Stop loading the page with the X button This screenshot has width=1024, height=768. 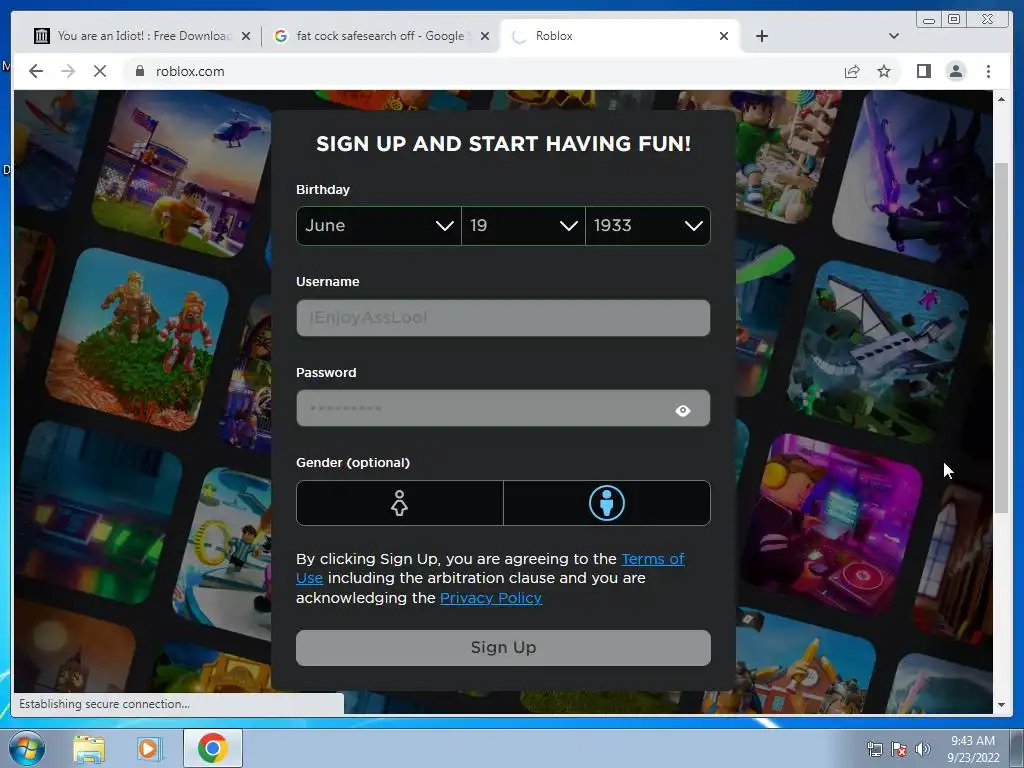(x=100, y=71)
